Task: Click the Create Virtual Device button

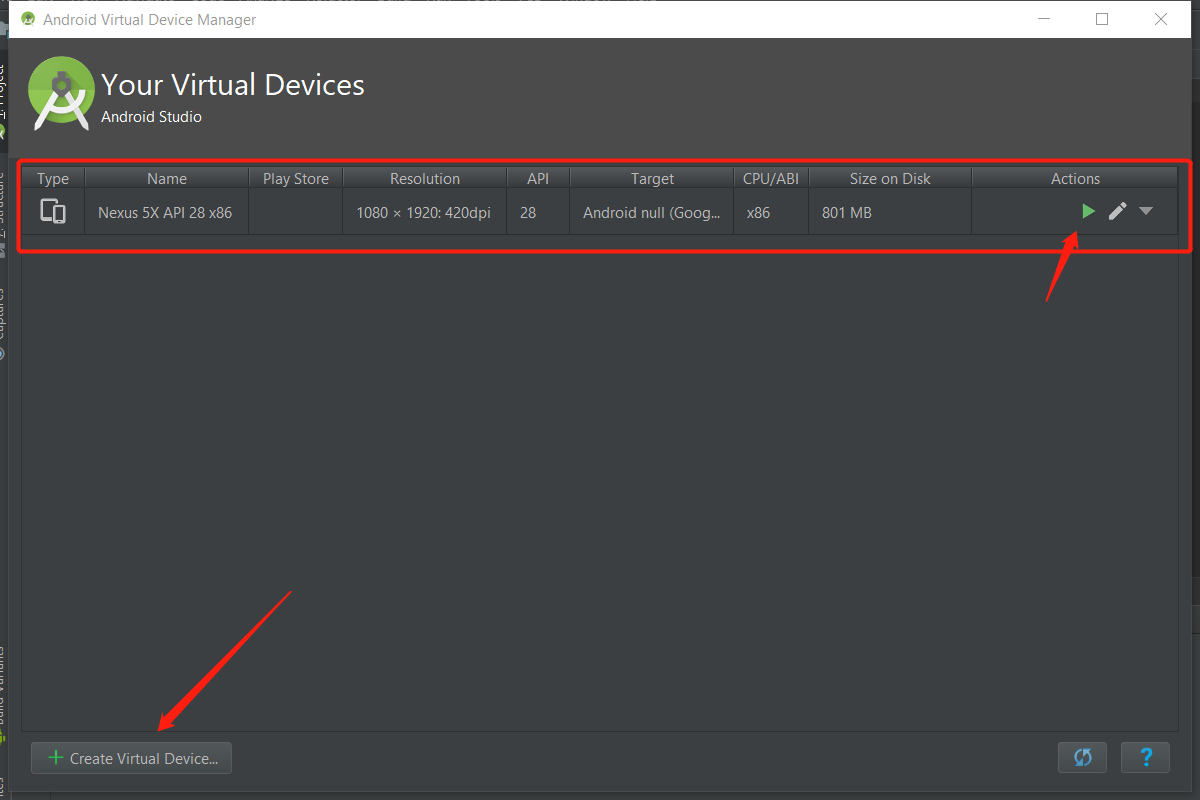Action: click(x=131, y=758)
